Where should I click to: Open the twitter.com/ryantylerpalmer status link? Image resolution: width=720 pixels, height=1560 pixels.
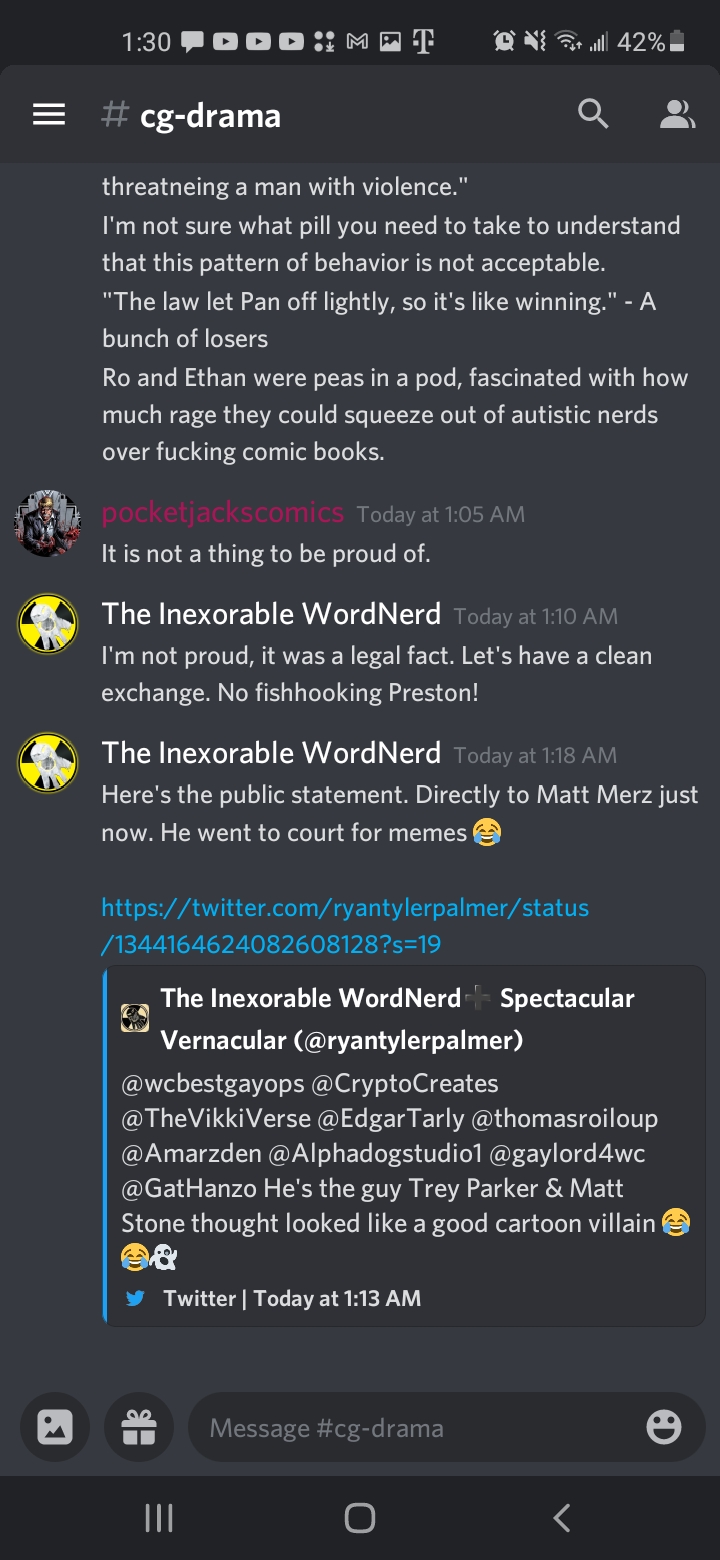point(345,925)
